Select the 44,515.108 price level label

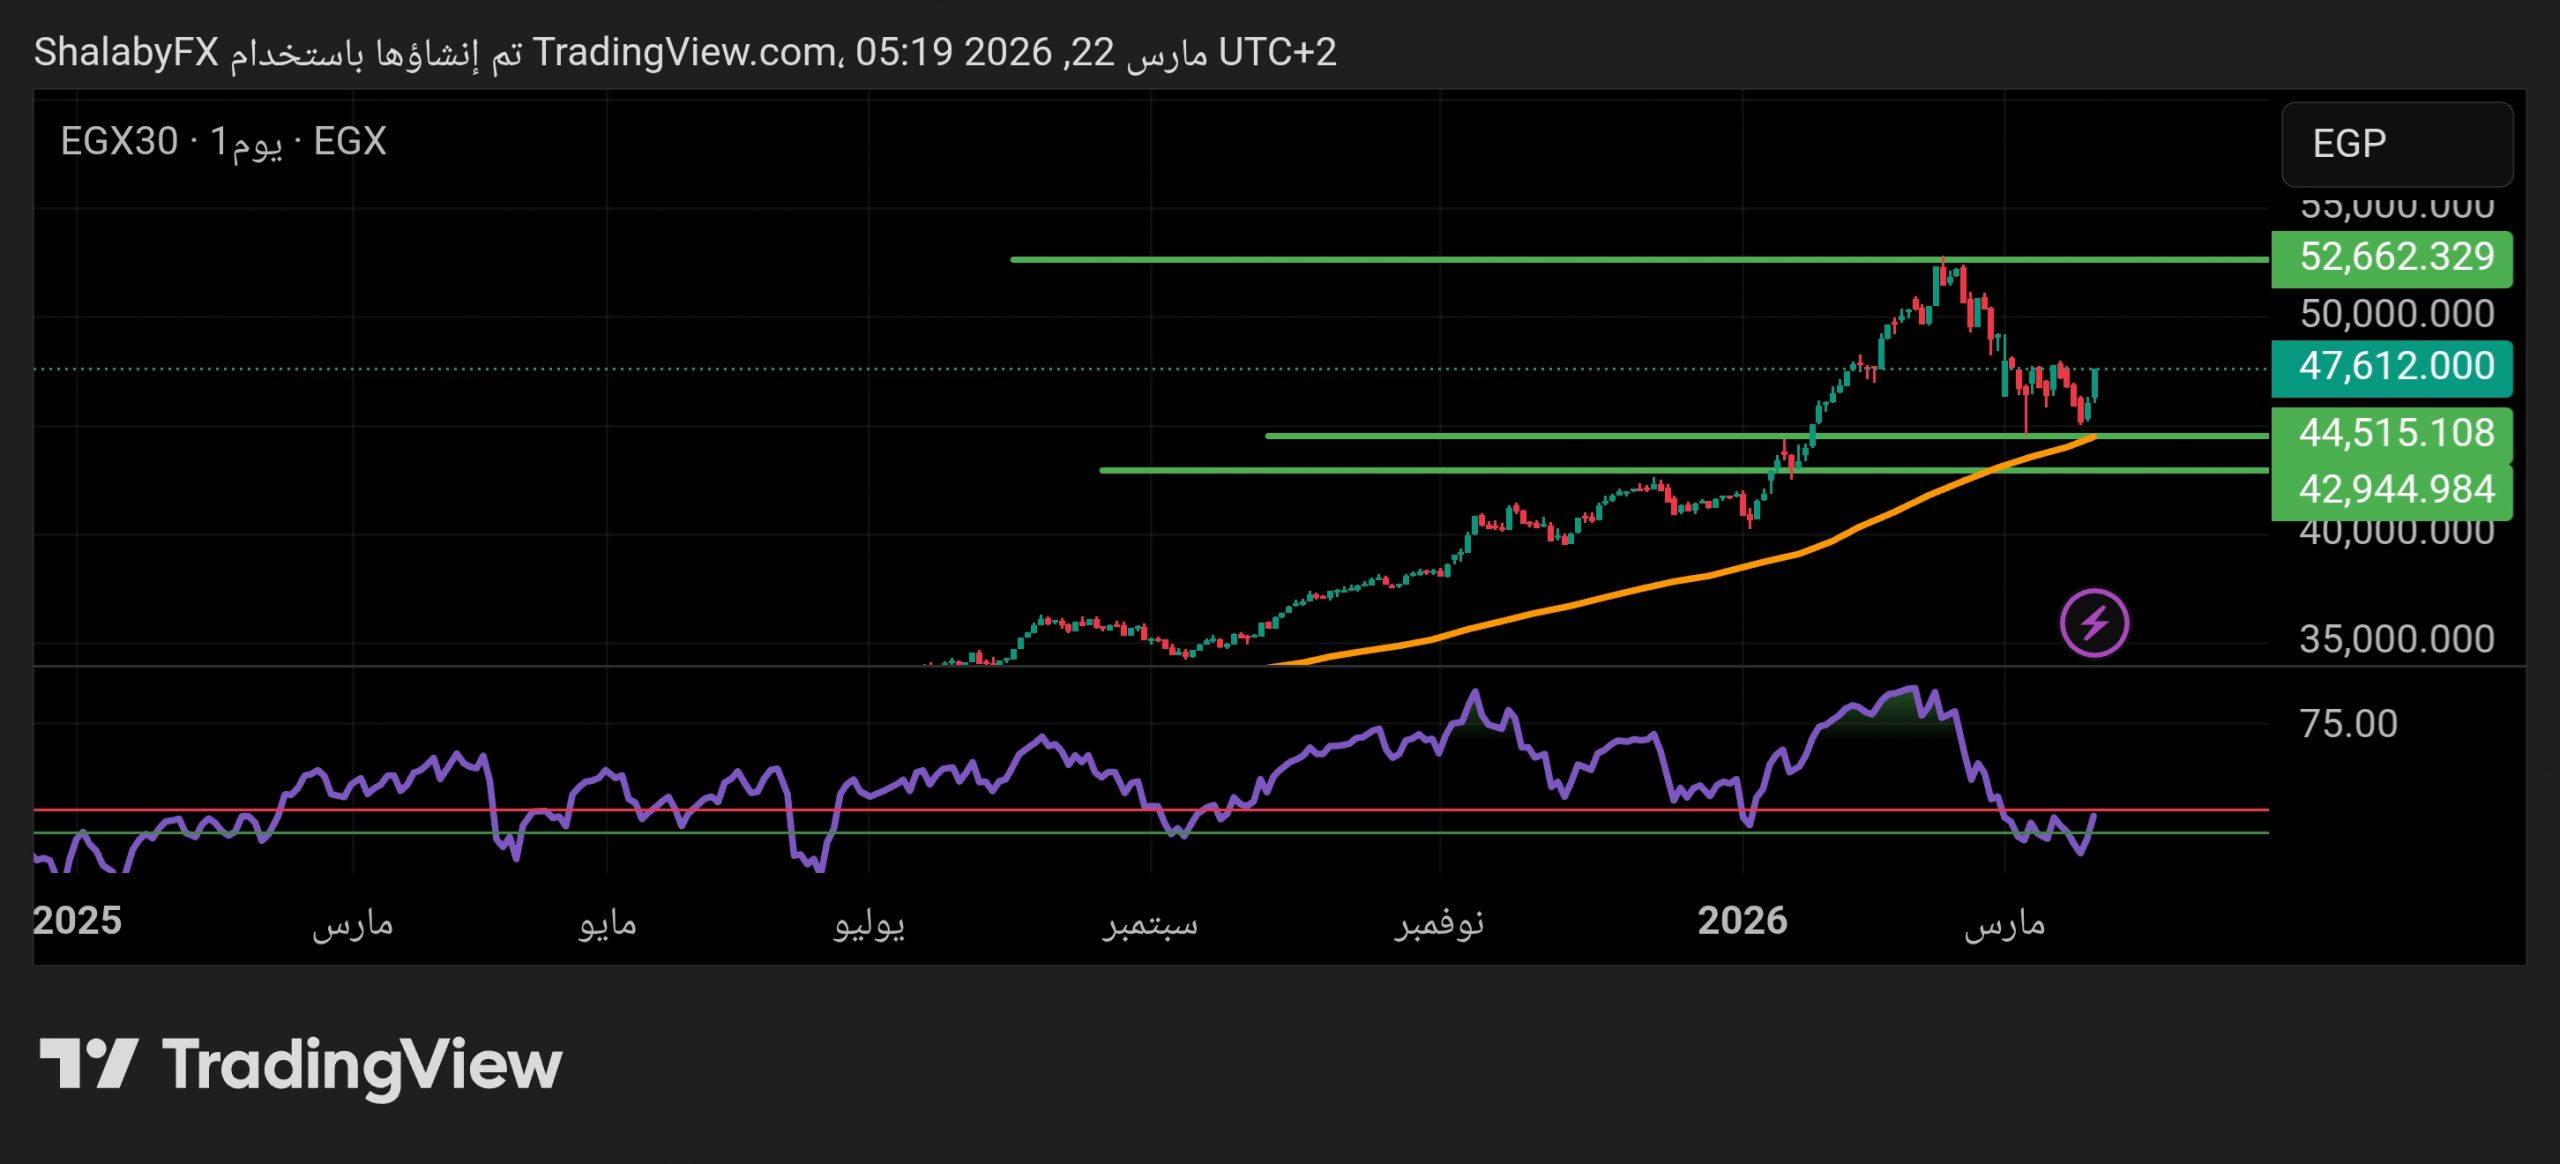(2392, 433)
